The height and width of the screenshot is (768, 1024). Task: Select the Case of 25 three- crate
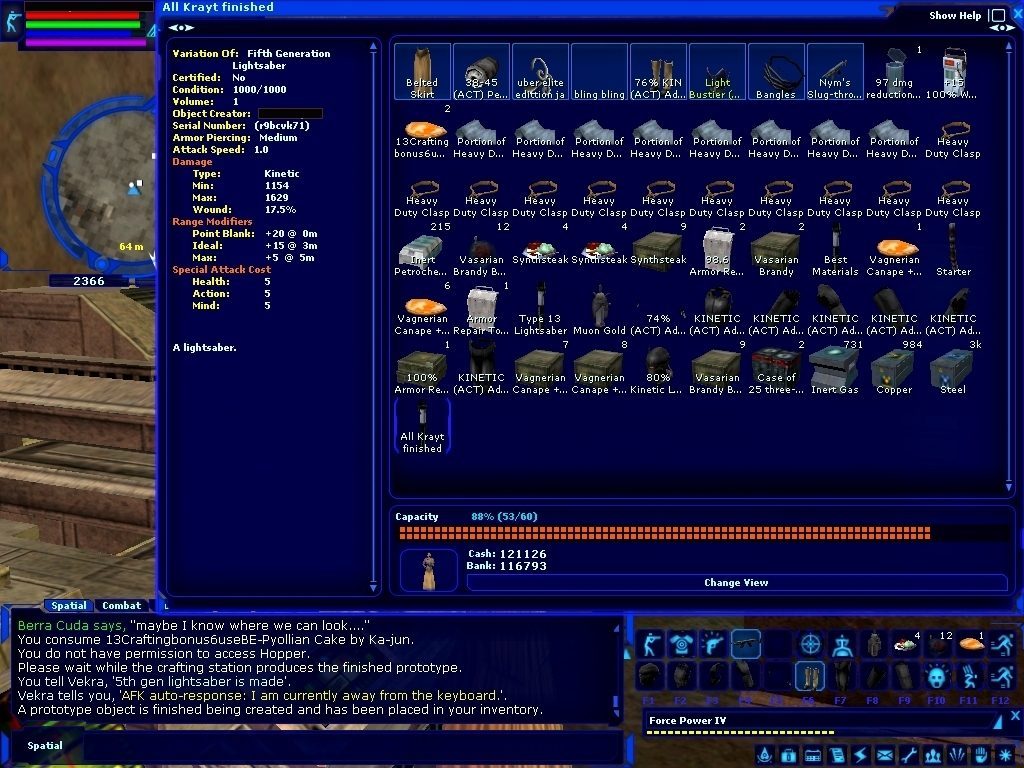click(x=776, y=370)
